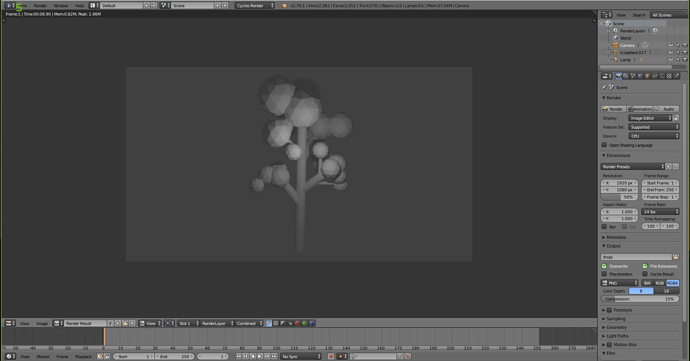
Task: Open the 24 fps frame rate dropdown
Action: pos(661,212)
